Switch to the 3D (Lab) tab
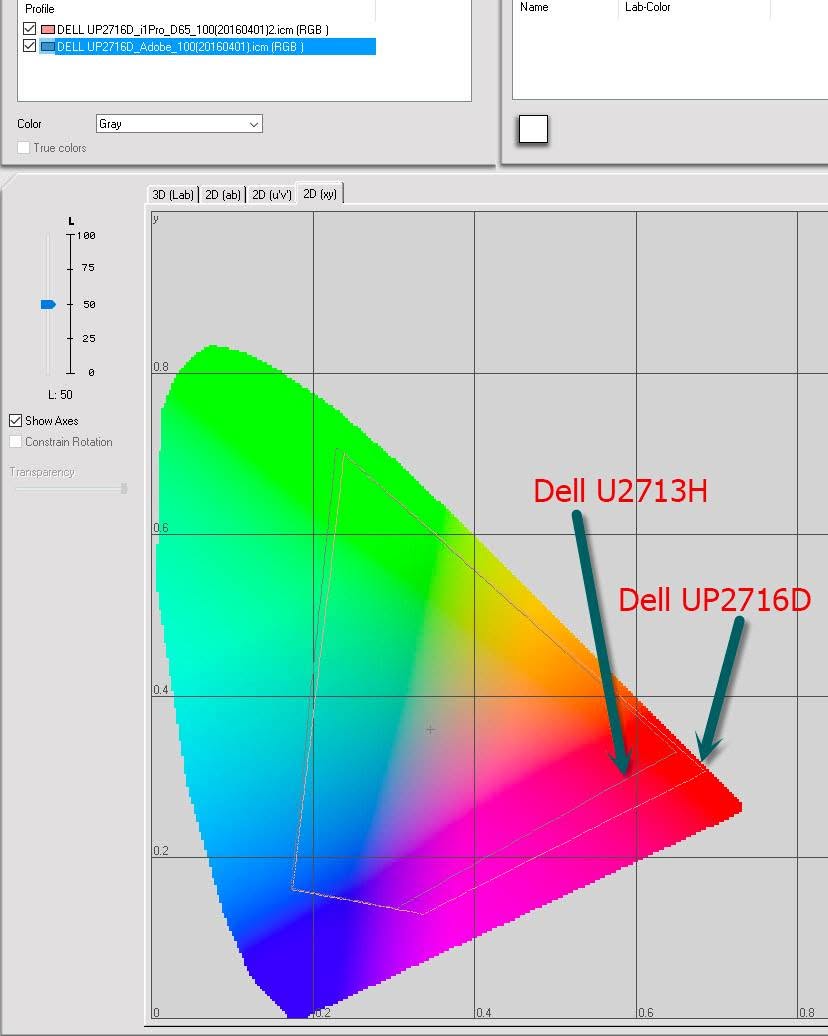The width and height of the screenshot is (828, 1036). tap(173, 194)
